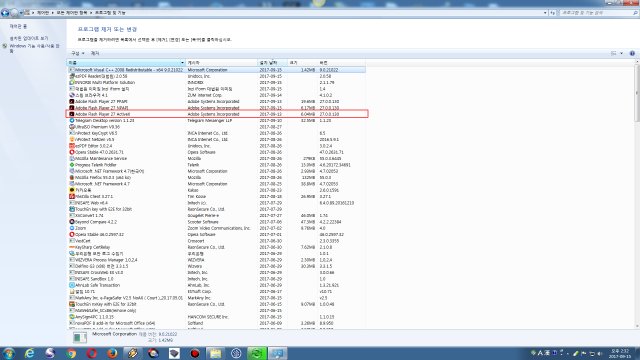Viewport: 640px width, 360px height.
Task: Open the Windows features on/off link
Action: [x=35, y=48]
